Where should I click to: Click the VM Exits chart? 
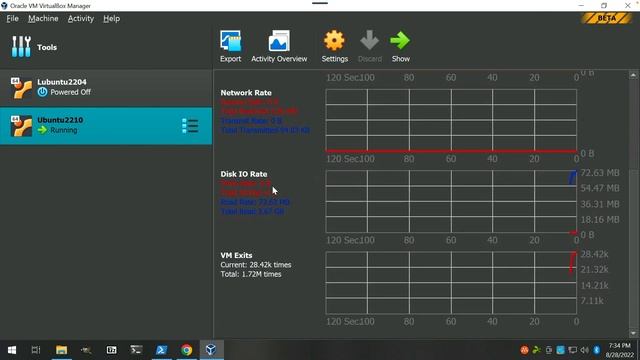click(x=451, y=282)
